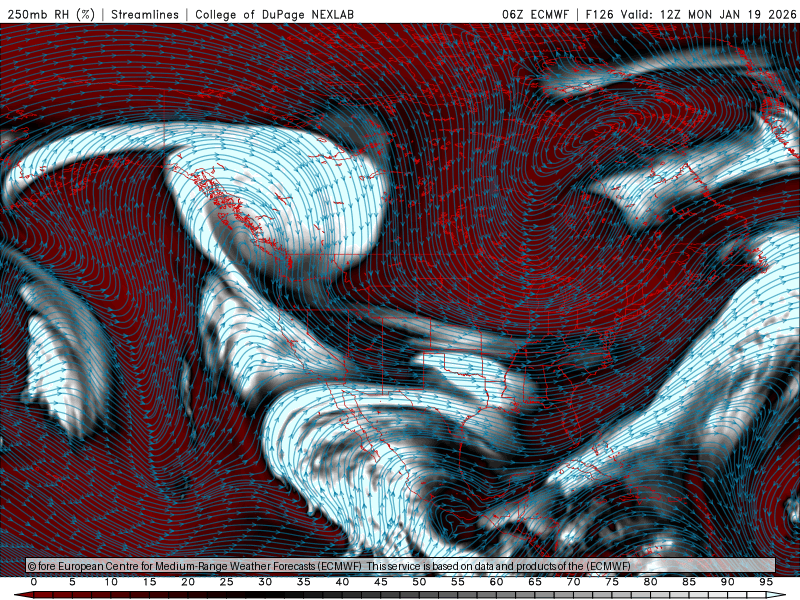Click the ECMWF copyright notice banner

click(x=401, y=566)
